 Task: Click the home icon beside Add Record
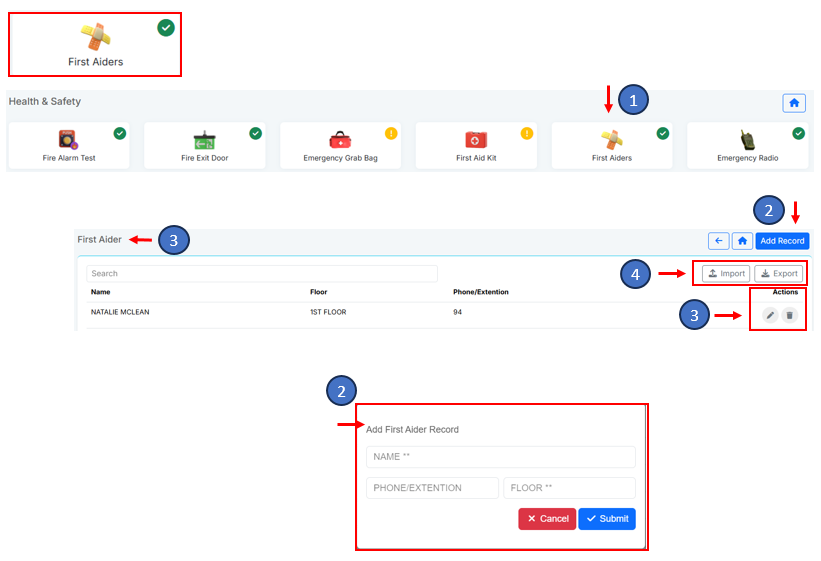[x=742, y=241]
